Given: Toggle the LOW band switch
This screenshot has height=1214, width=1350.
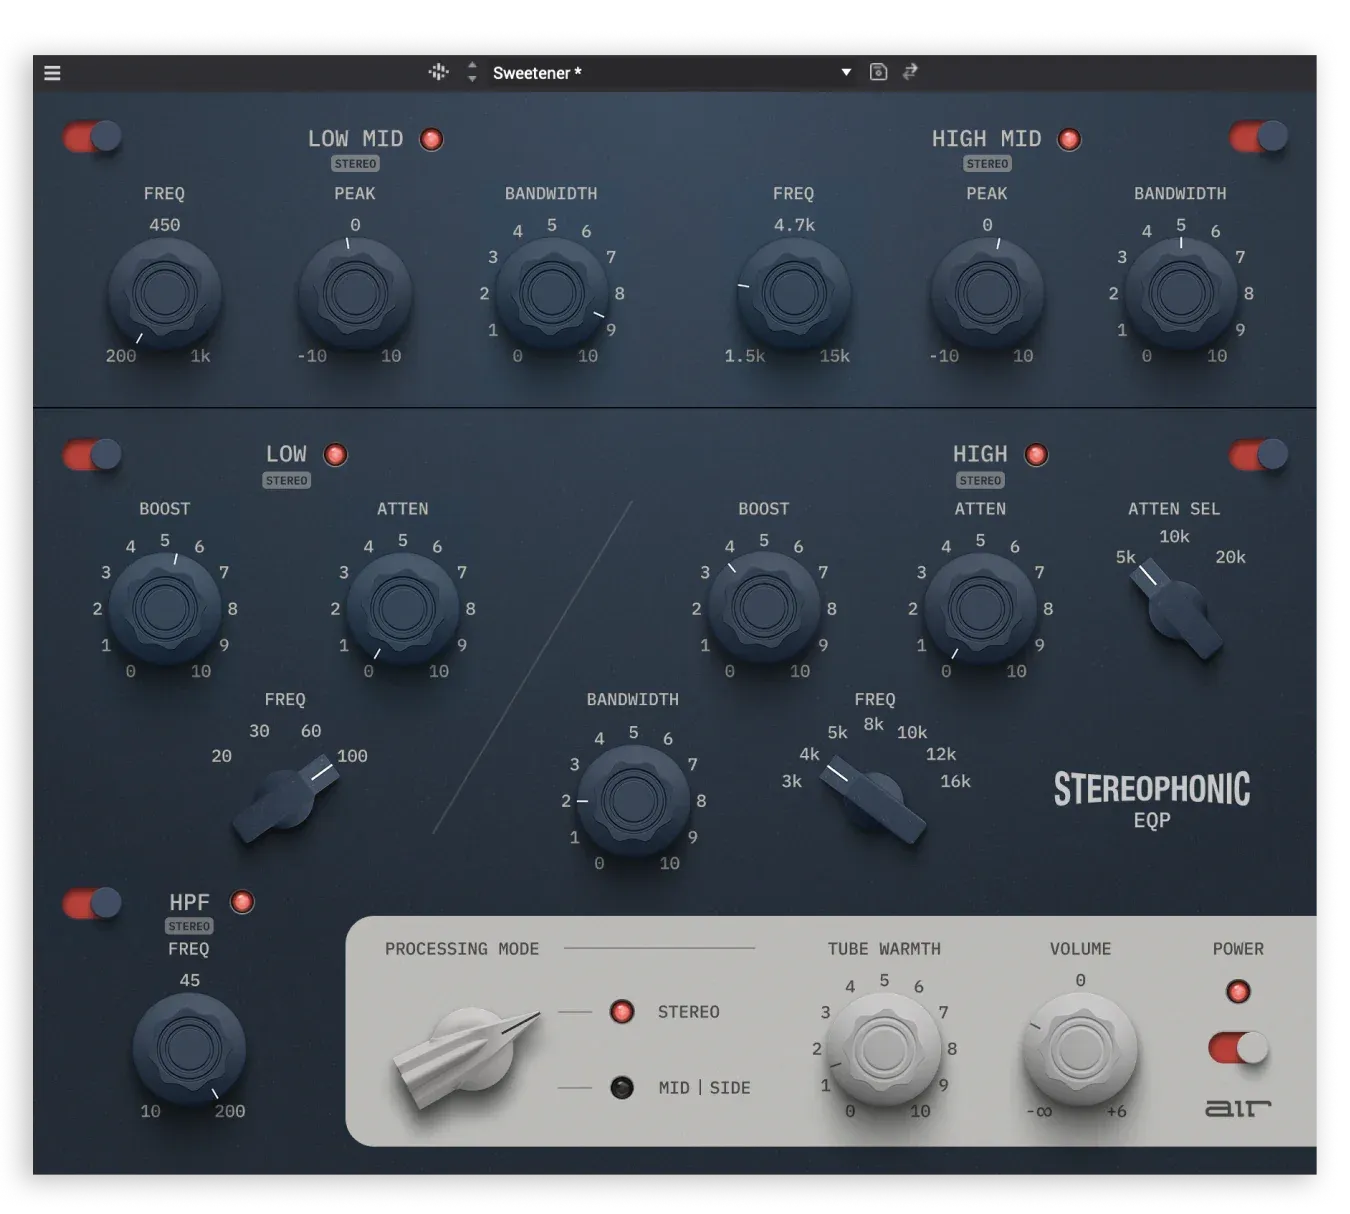Looking at the screenshot, I should (x=92, y=455).
